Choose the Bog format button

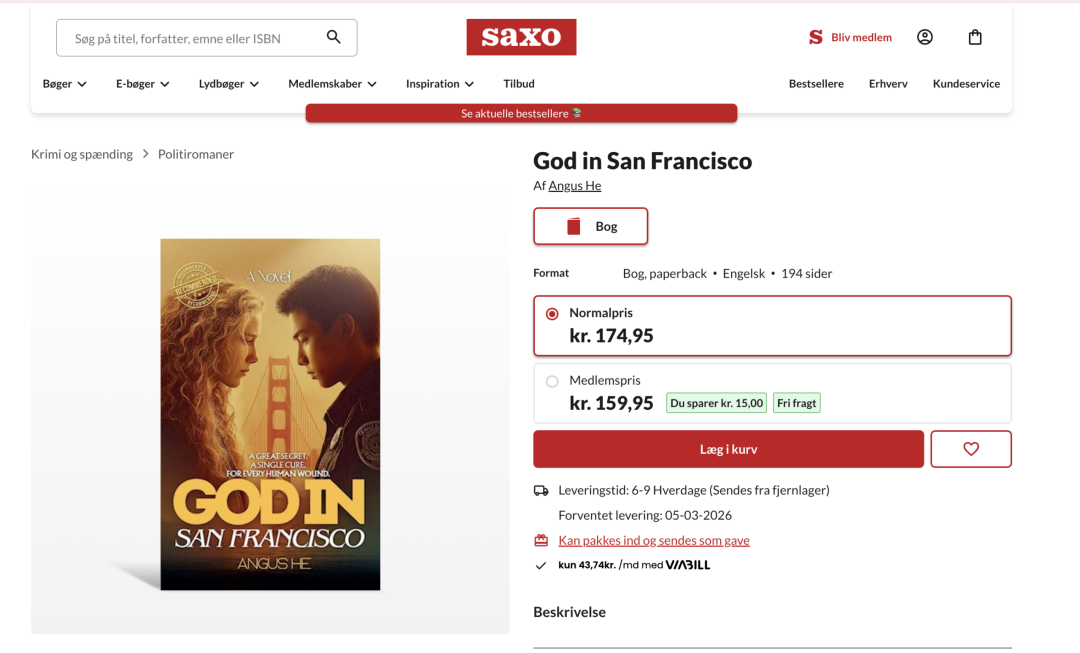point(591,226)
